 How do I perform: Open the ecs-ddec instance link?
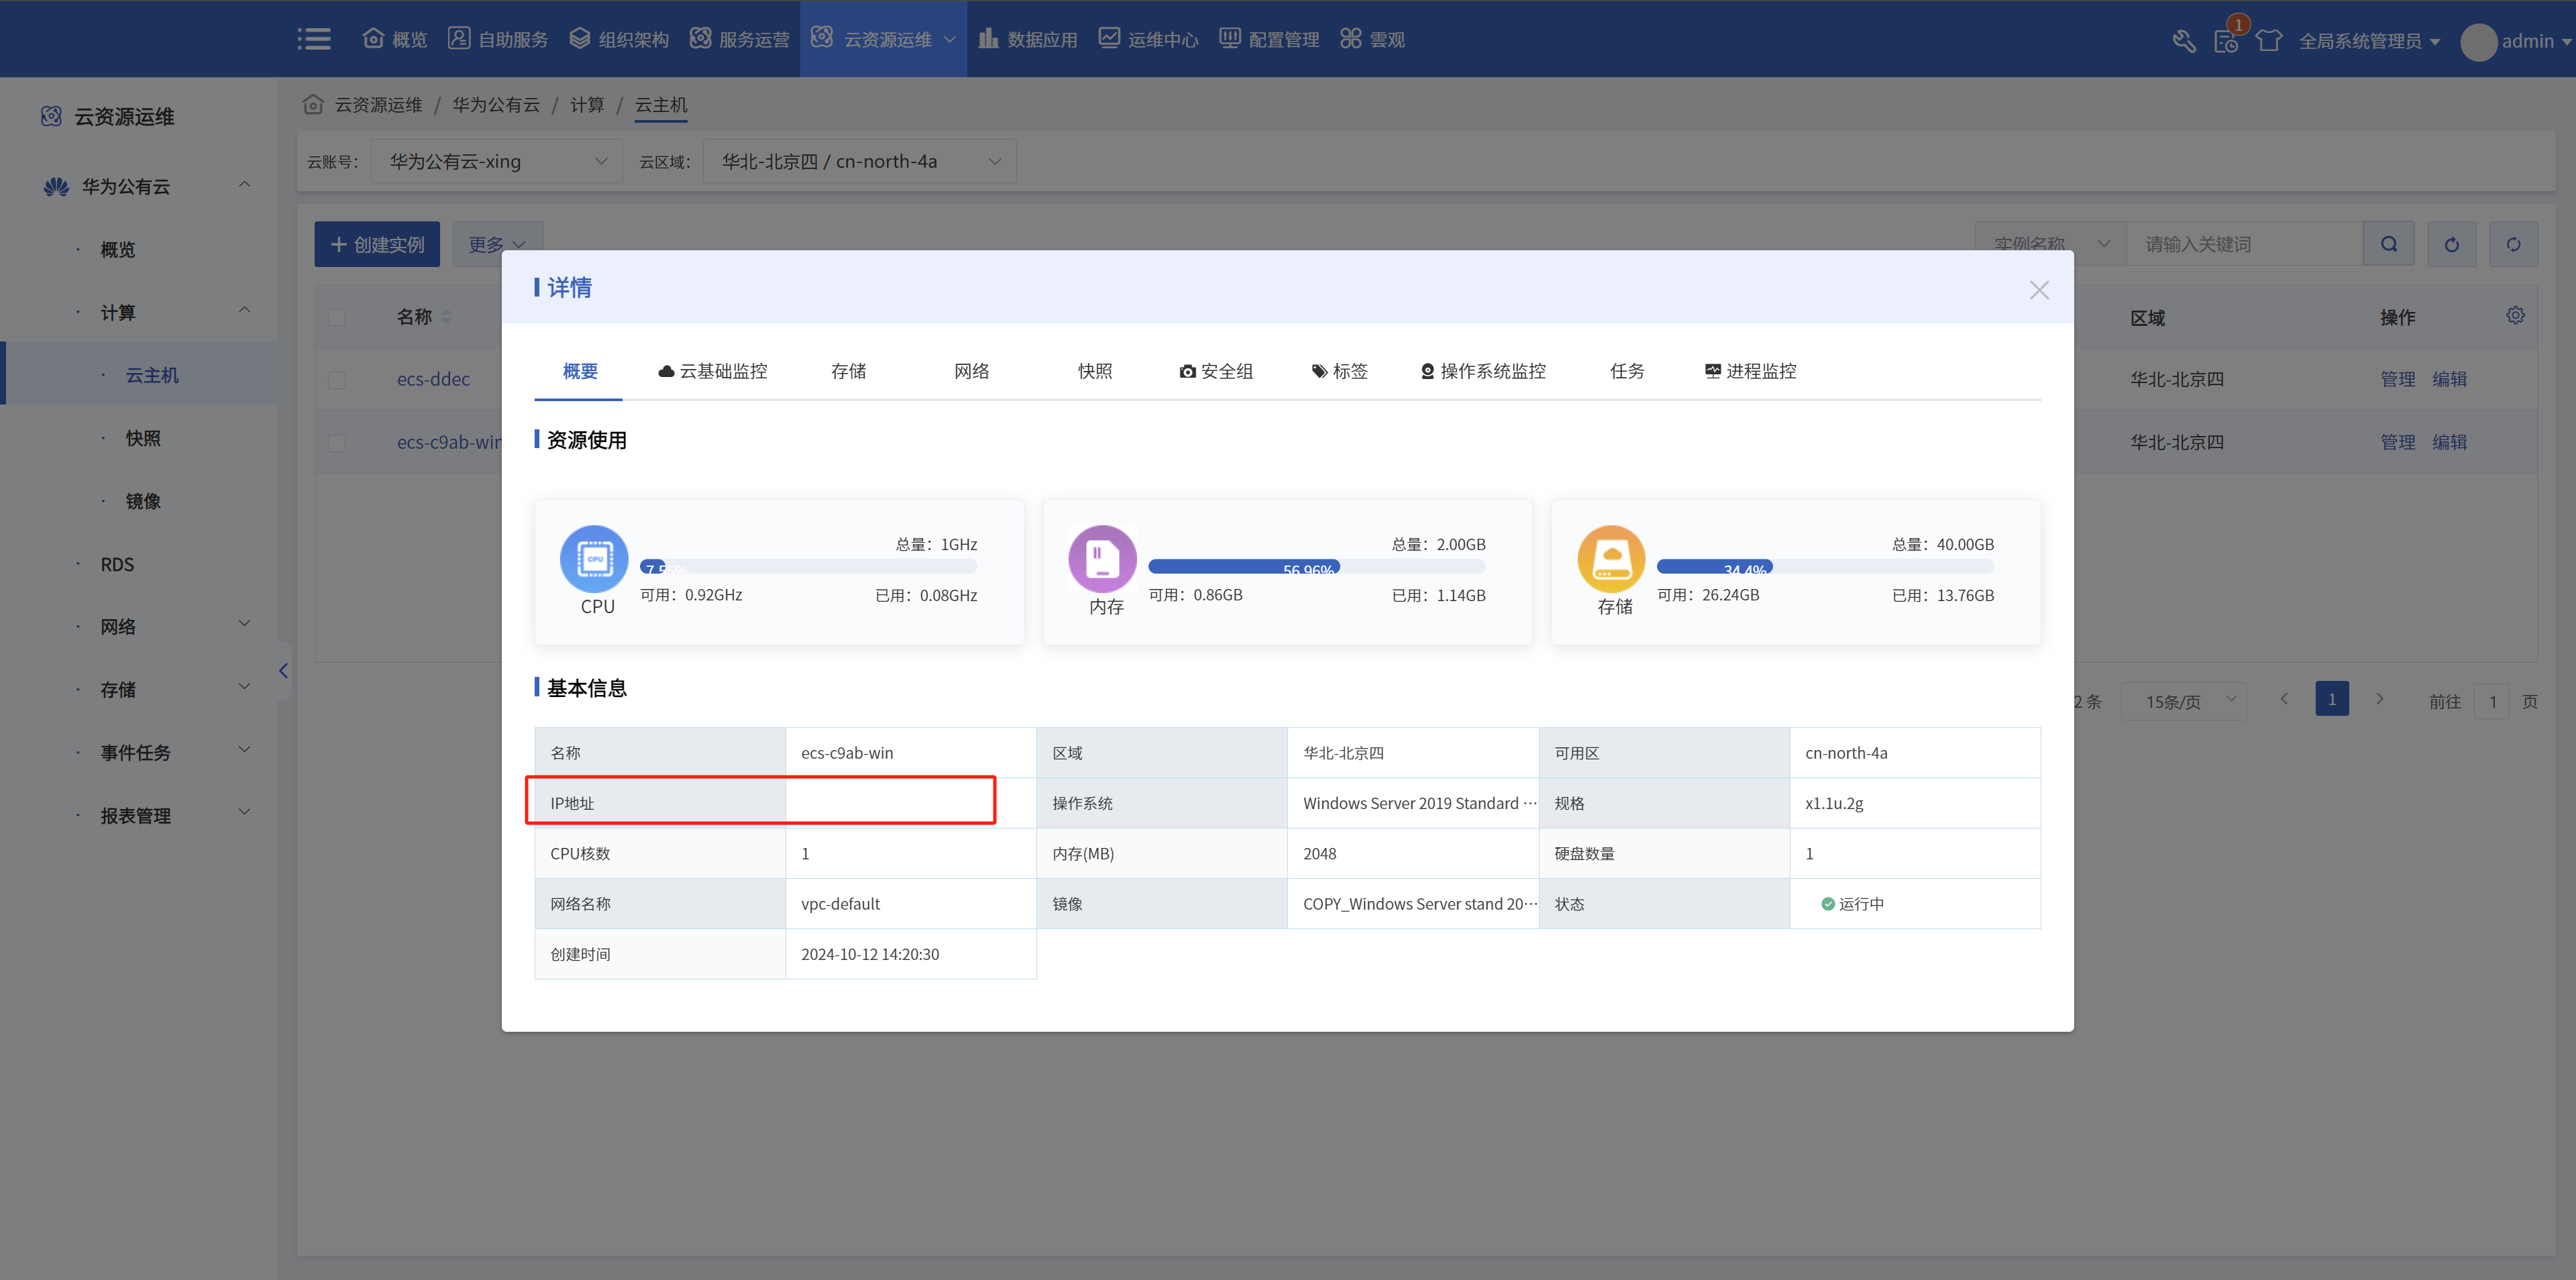click(433, 379)
